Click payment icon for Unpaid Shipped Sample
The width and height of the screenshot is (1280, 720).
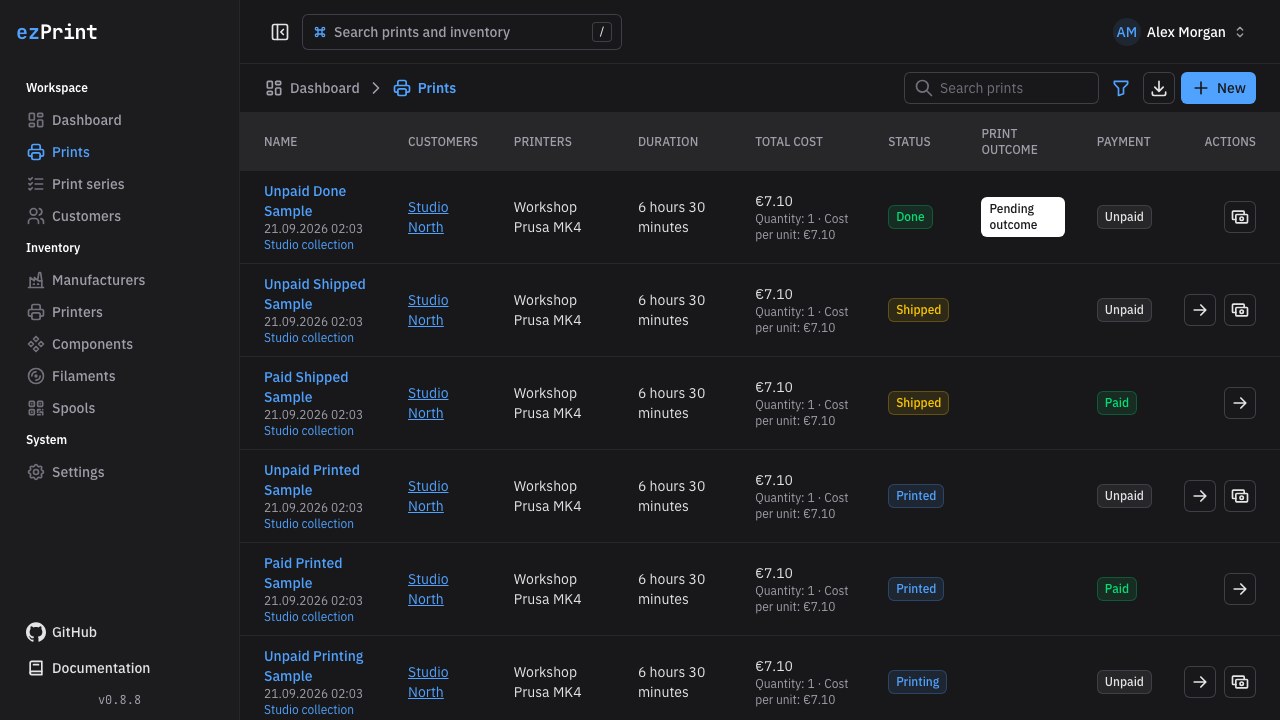click(x=1240, y=310)
